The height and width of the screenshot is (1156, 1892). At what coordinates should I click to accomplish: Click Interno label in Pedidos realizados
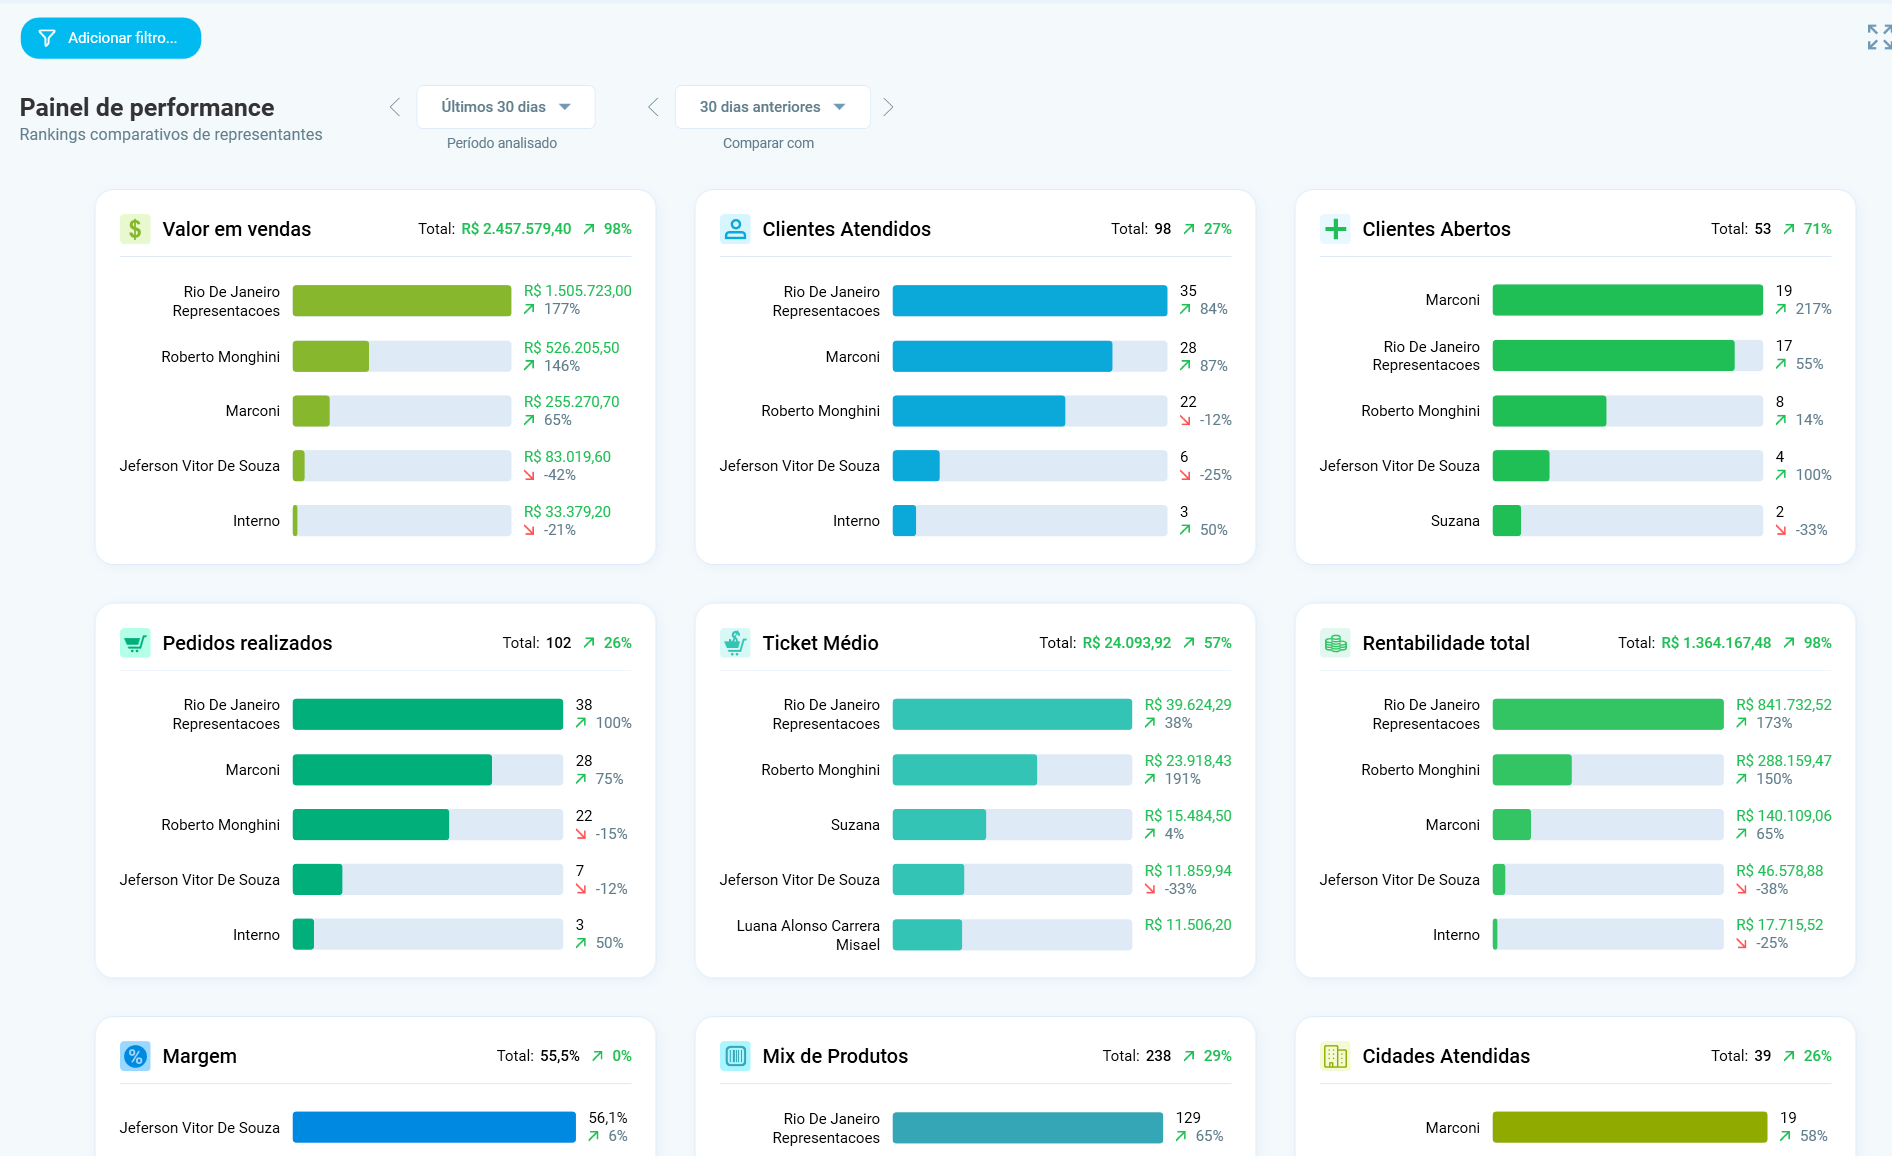pyautogui.click(x=256, y=935)
